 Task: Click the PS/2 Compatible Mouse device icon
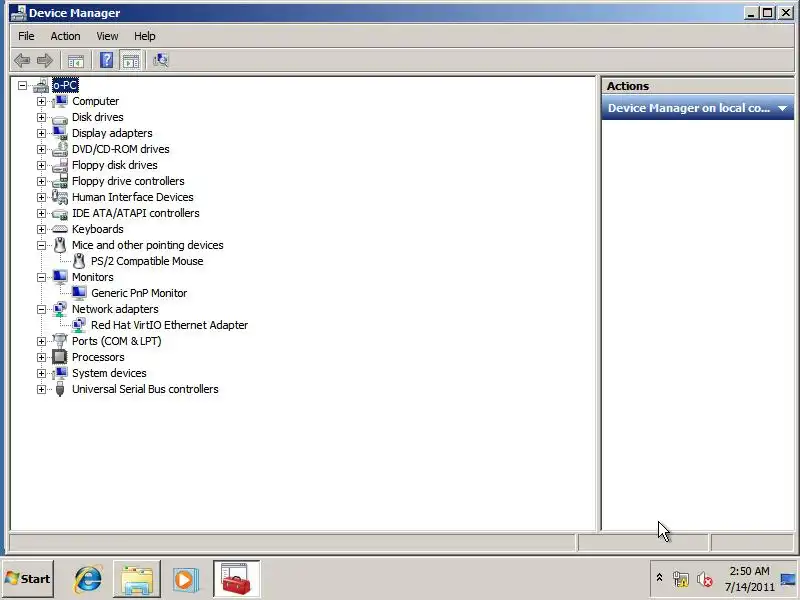[x=79, y=261]
